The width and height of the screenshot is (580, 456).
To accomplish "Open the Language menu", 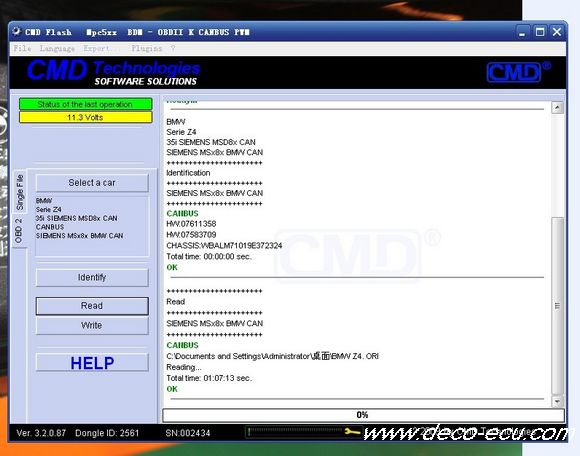I will click(x=57, y=48).
